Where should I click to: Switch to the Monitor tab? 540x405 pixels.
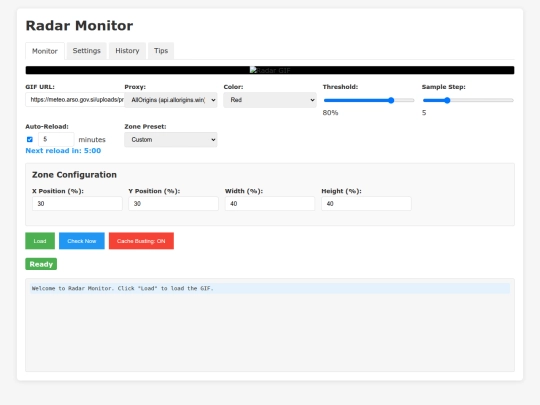(x=45, y=51)
